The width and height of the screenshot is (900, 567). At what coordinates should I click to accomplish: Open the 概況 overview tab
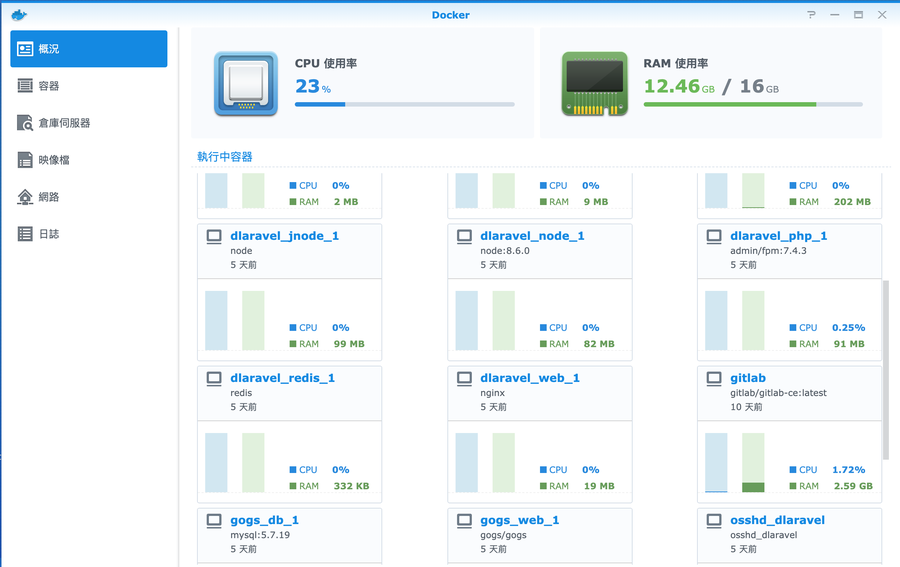[x=89, y=49]
